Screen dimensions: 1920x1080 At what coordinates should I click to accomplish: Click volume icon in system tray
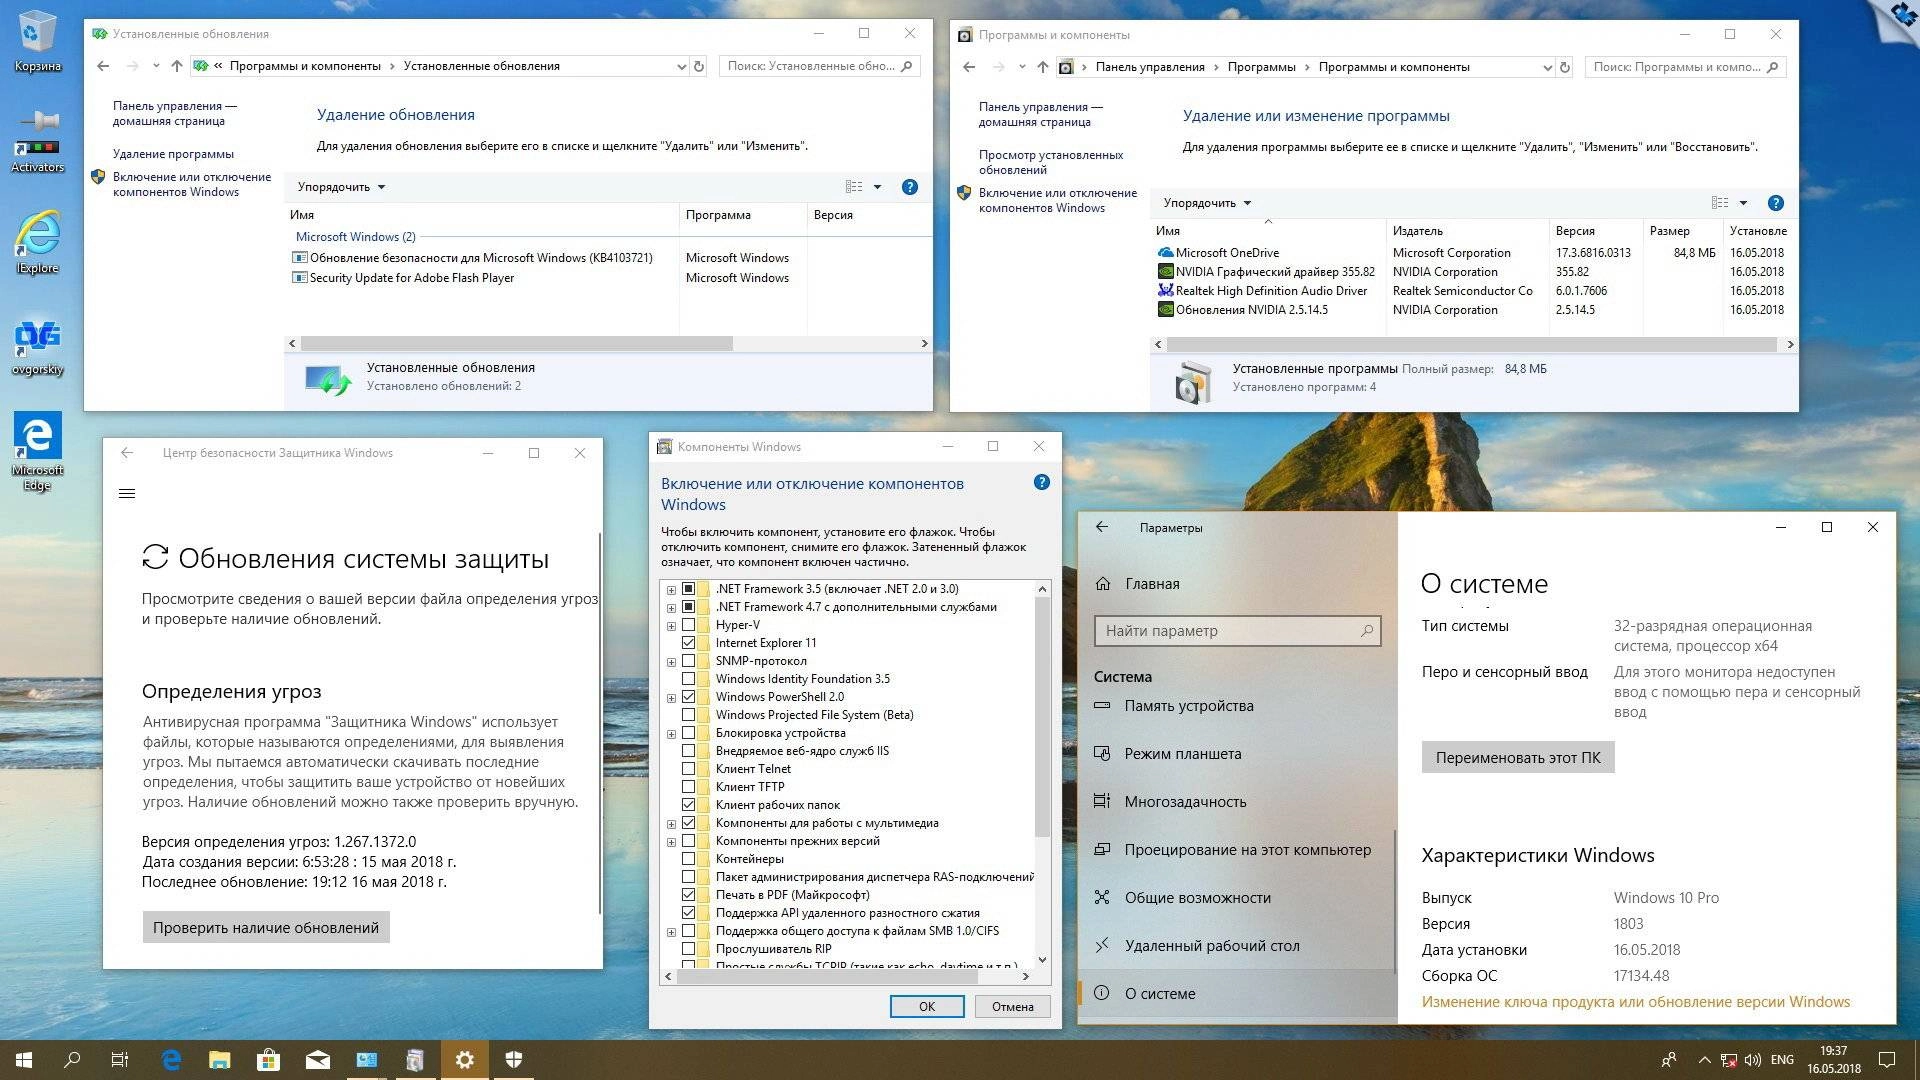[x=1752, y=1060]
